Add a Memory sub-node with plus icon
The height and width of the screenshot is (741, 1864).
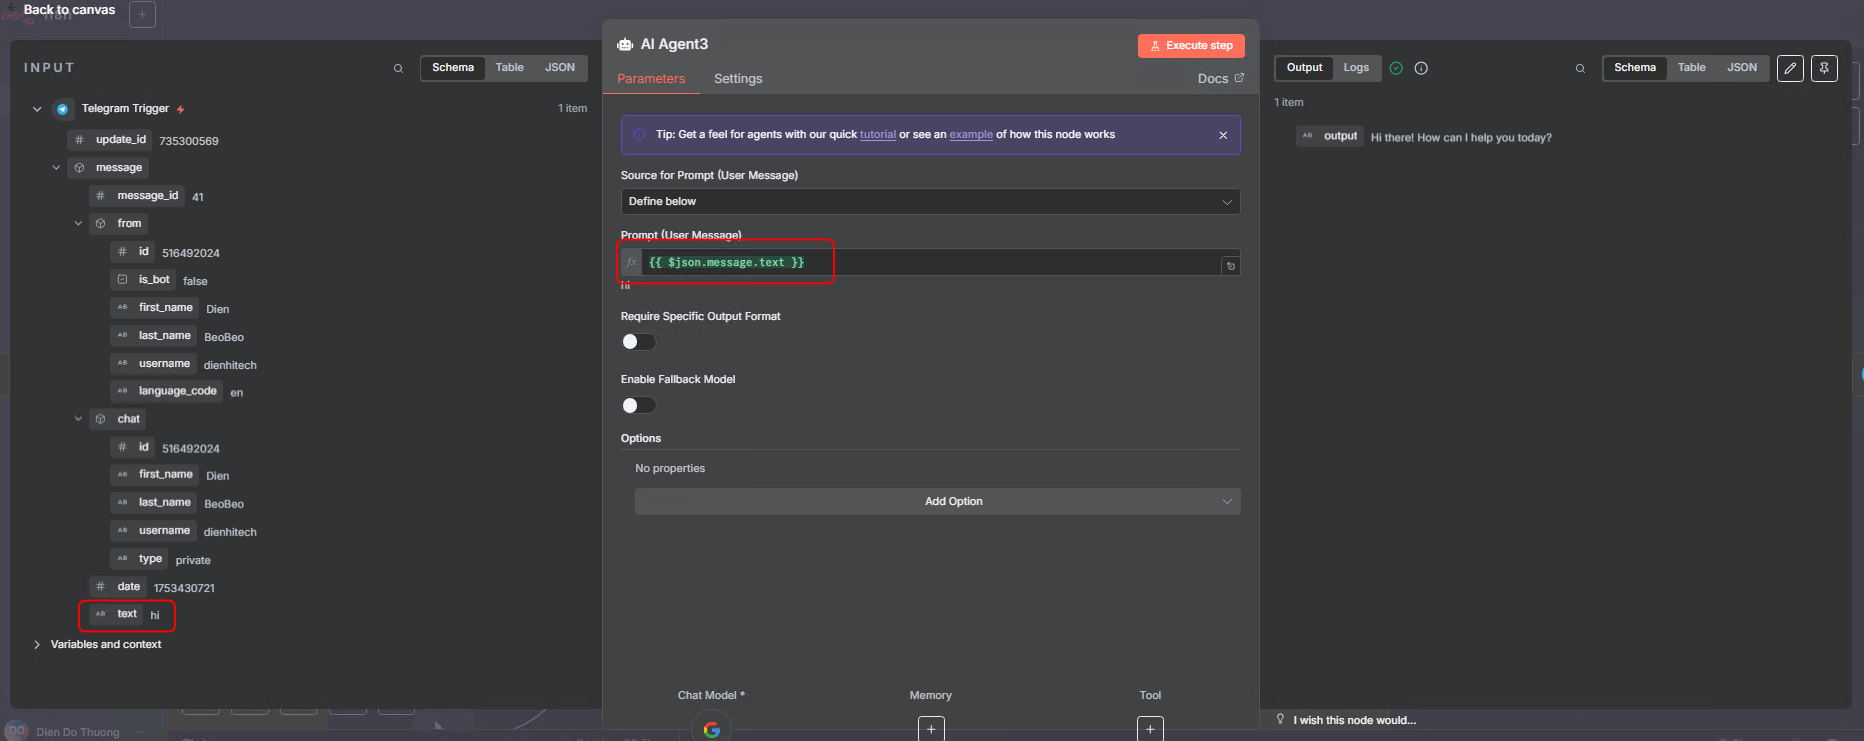point(930,729)
